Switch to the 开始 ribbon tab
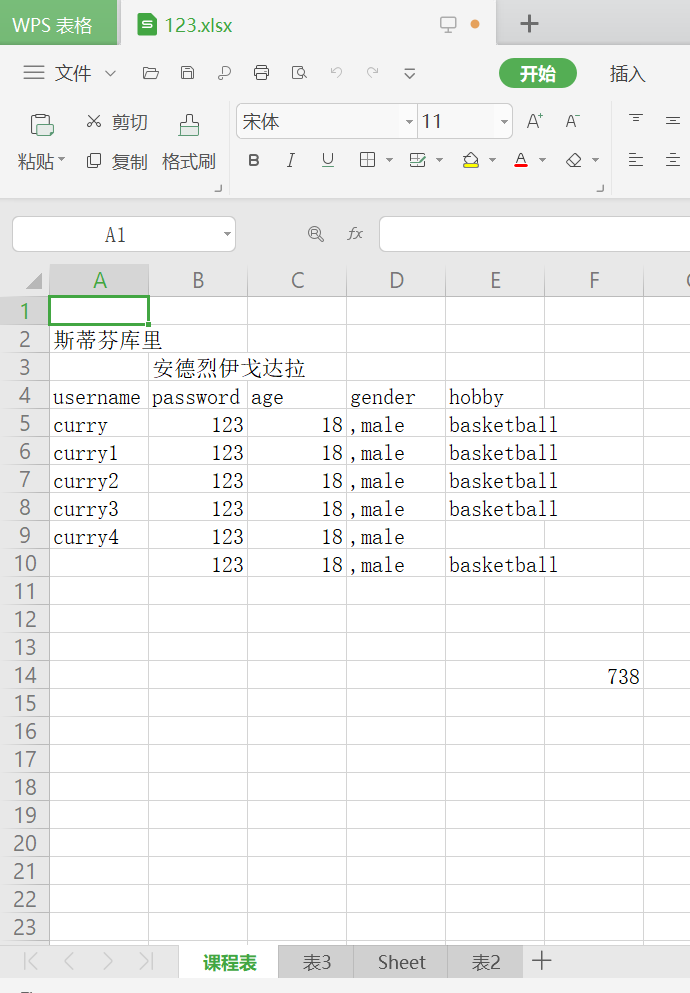 click(537, 73)
